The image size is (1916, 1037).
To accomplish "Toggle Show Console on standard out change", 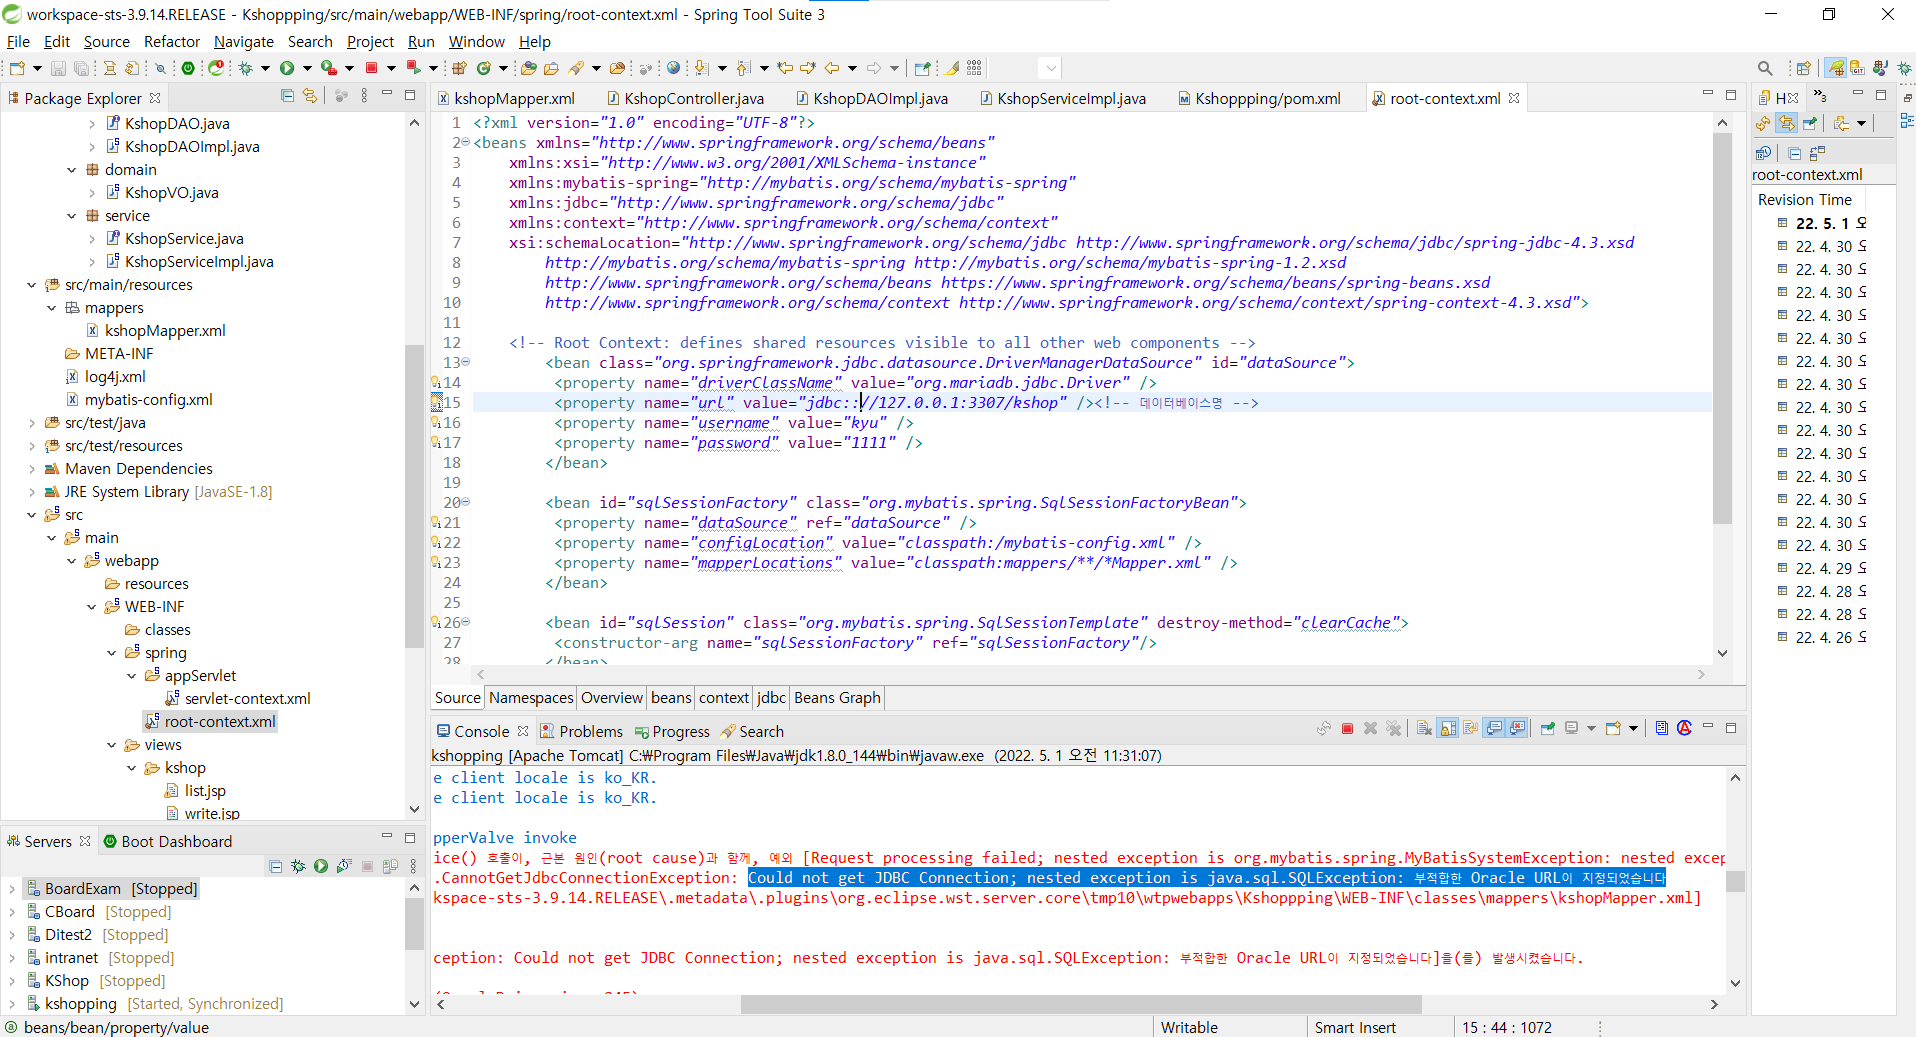I will [x=1494, y=728].
